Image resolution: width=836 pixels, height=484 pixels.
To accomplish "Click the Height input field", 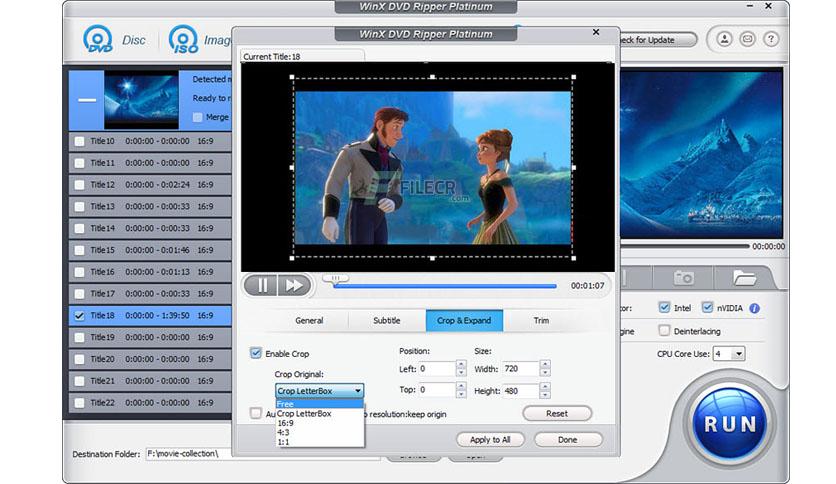I will 520,391.
